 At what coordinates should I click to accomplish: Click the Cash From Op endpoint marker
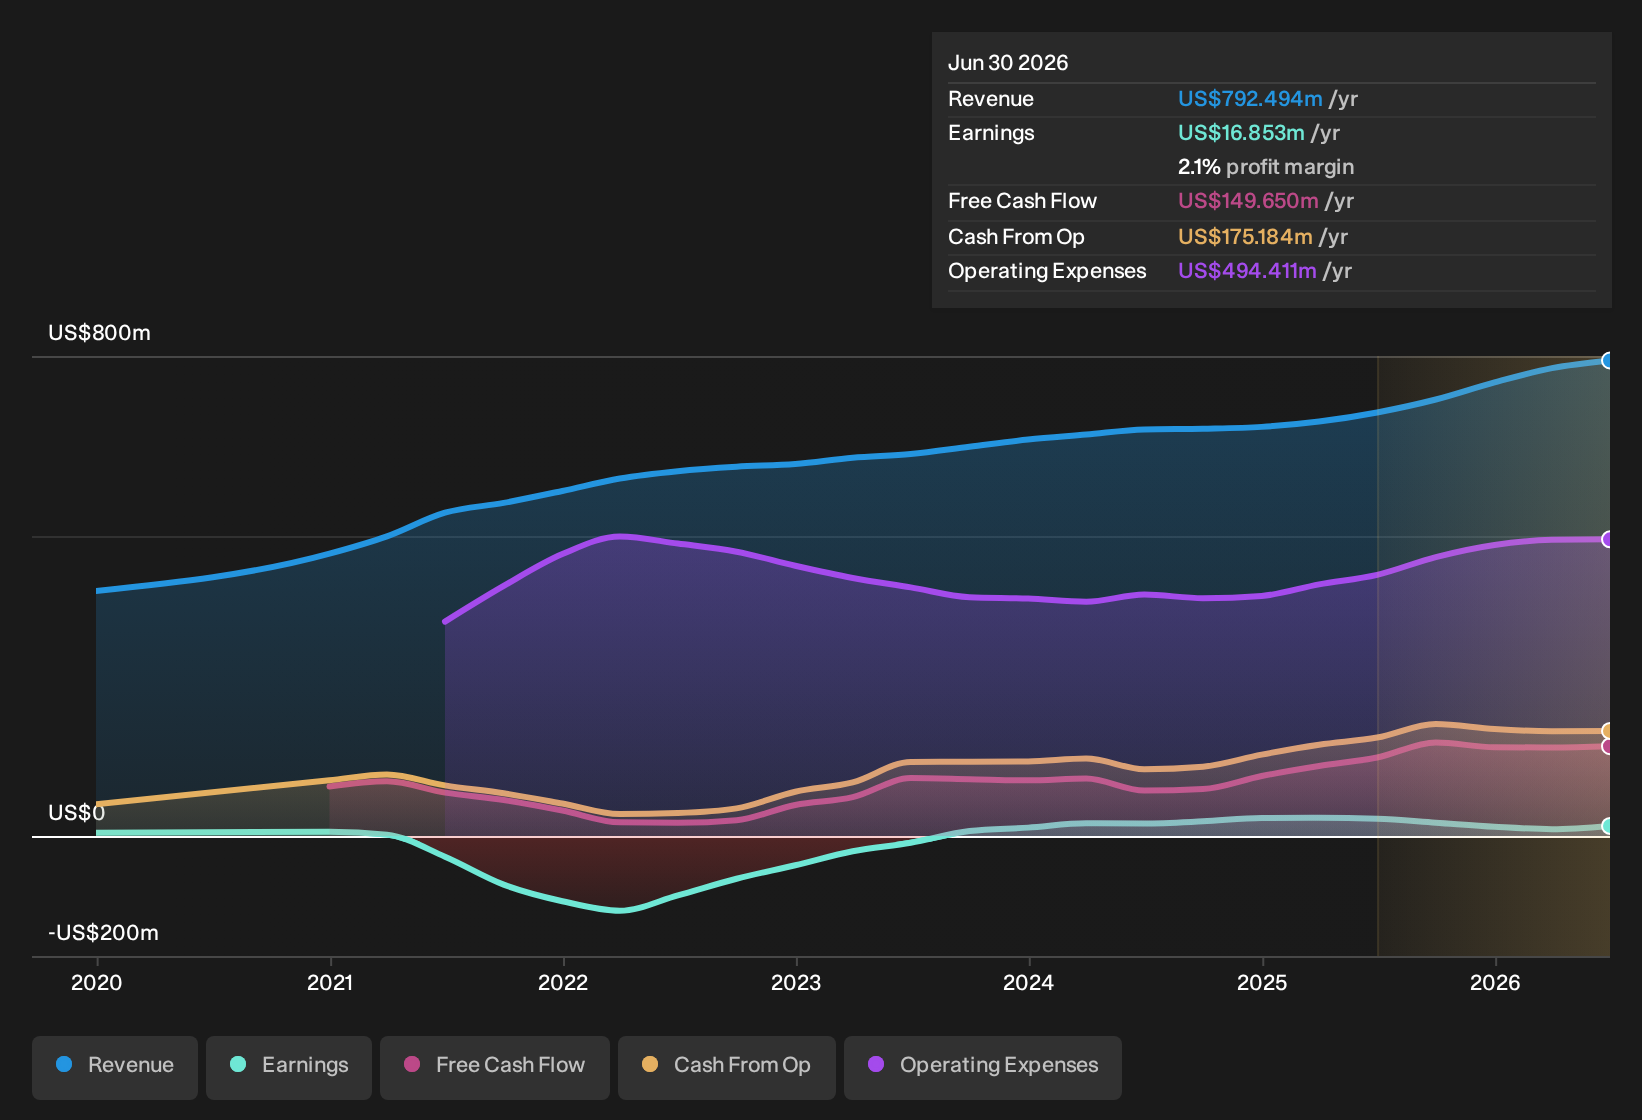tap(1607, 731)
